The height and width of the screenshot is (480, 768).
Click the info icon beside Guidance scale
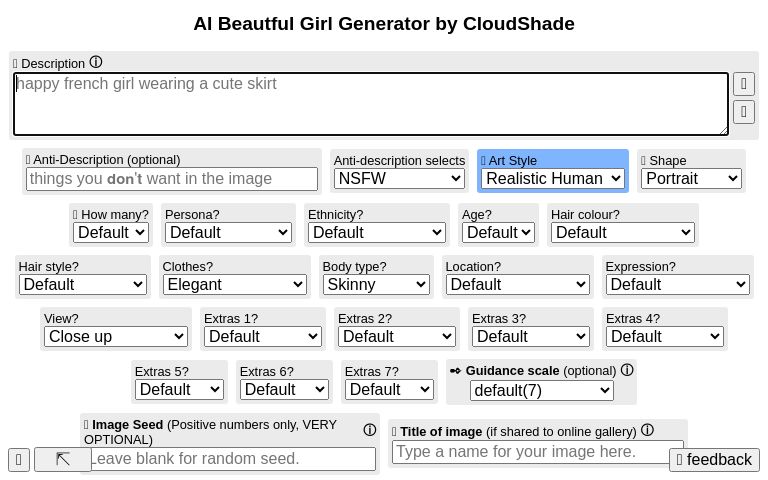(627, 370)
